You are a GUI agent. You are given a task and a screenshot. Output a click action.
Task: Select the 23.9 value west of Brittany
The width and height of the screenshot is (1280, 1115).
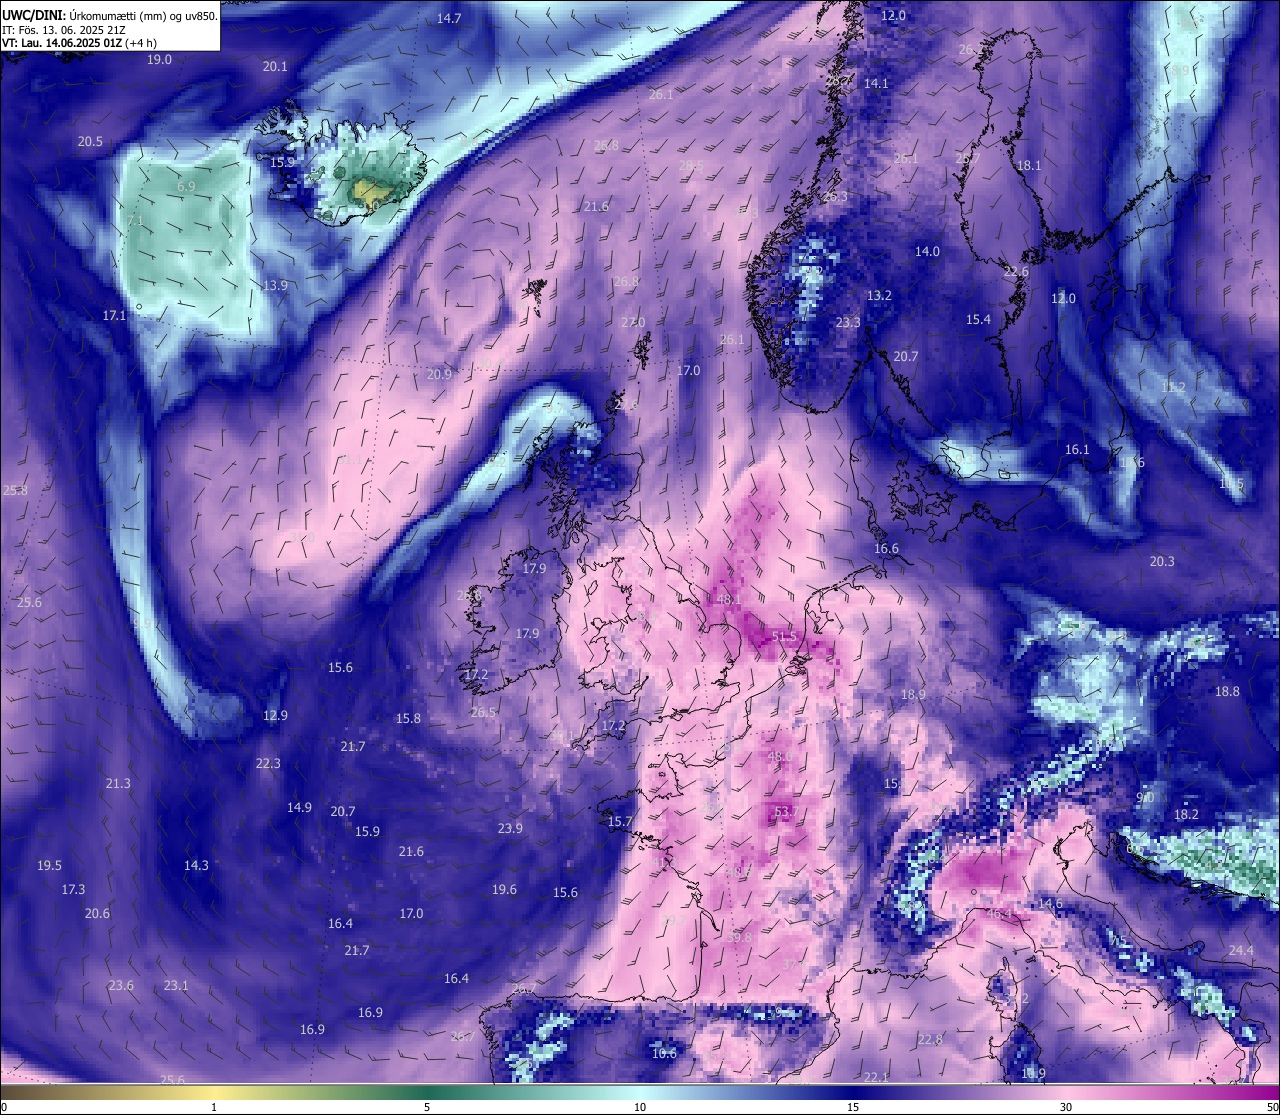[510, 829]
